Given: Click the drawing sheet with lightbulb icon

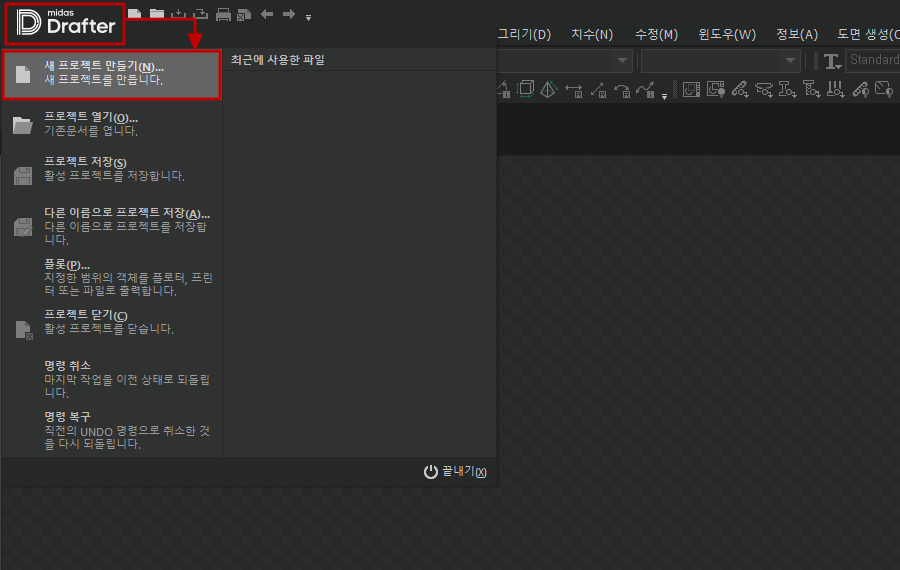Looking at the screenshot, I should click(x=715, y=90).
